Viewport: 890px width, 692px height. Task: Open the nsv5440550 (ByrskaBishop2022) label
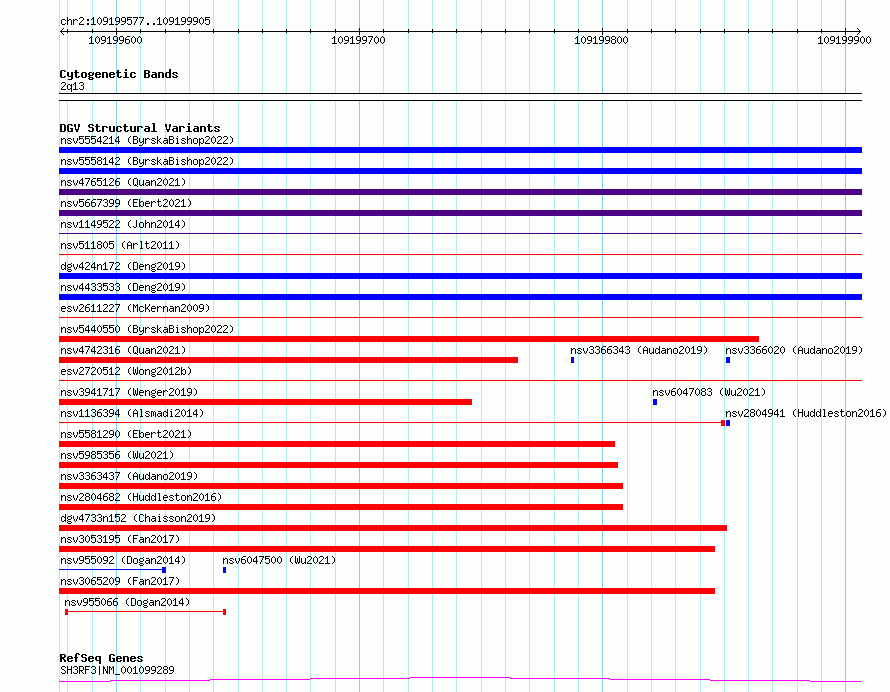tap(147, 329)
